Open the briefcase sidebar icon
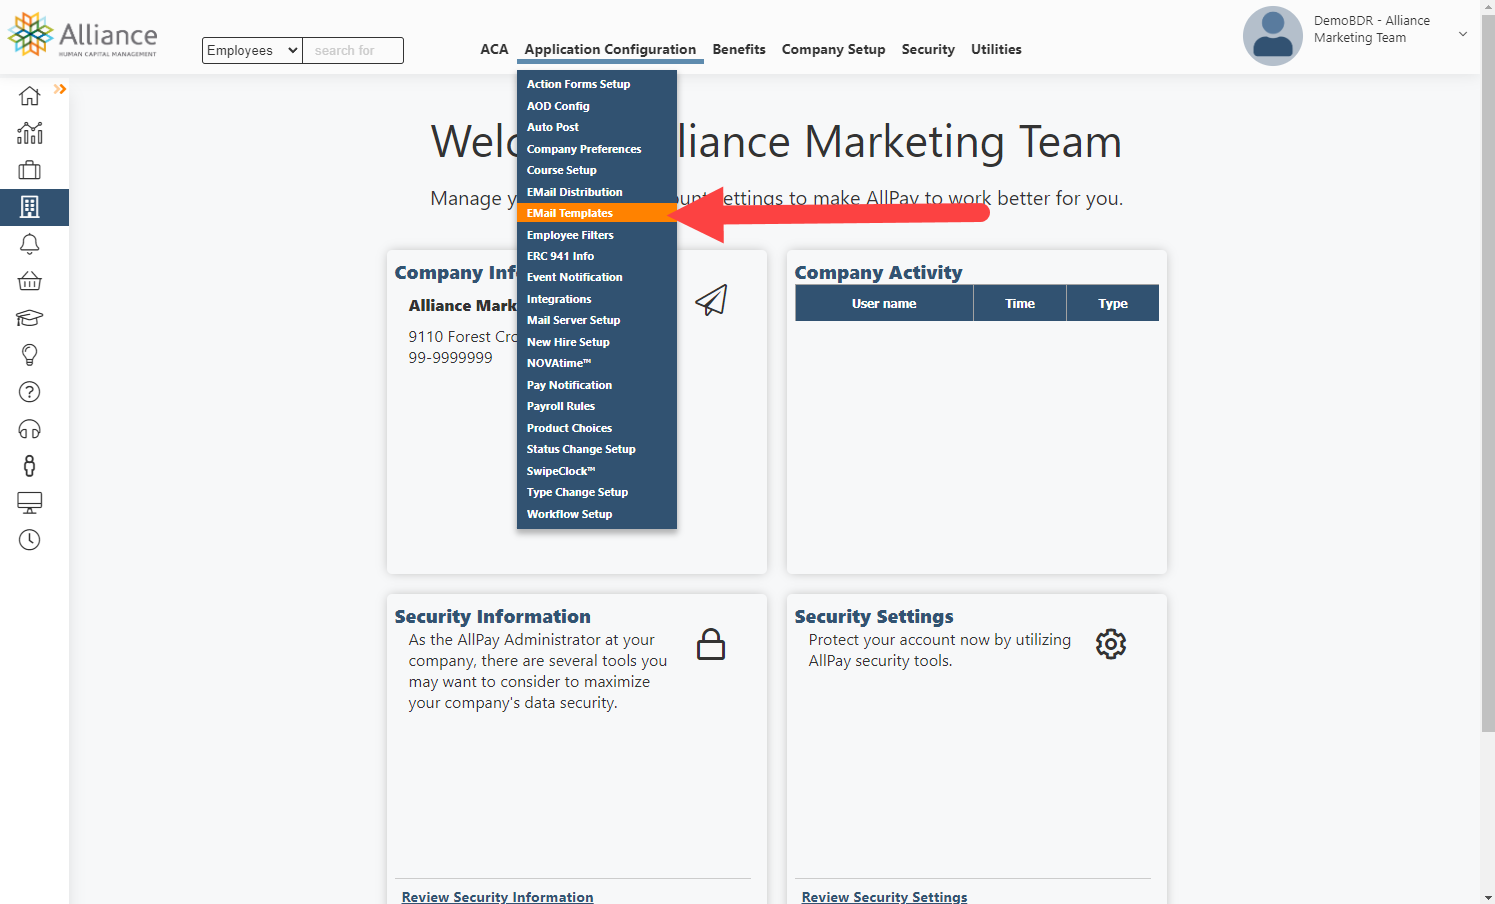Image resolution: width=1495 pixels, height=904 pixels. [30, 170]
